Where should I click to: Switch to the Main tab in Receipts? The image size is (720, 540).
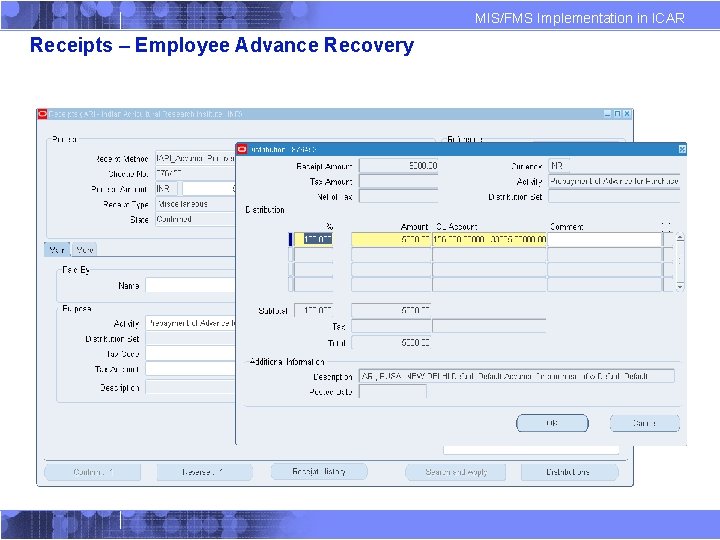57,249
